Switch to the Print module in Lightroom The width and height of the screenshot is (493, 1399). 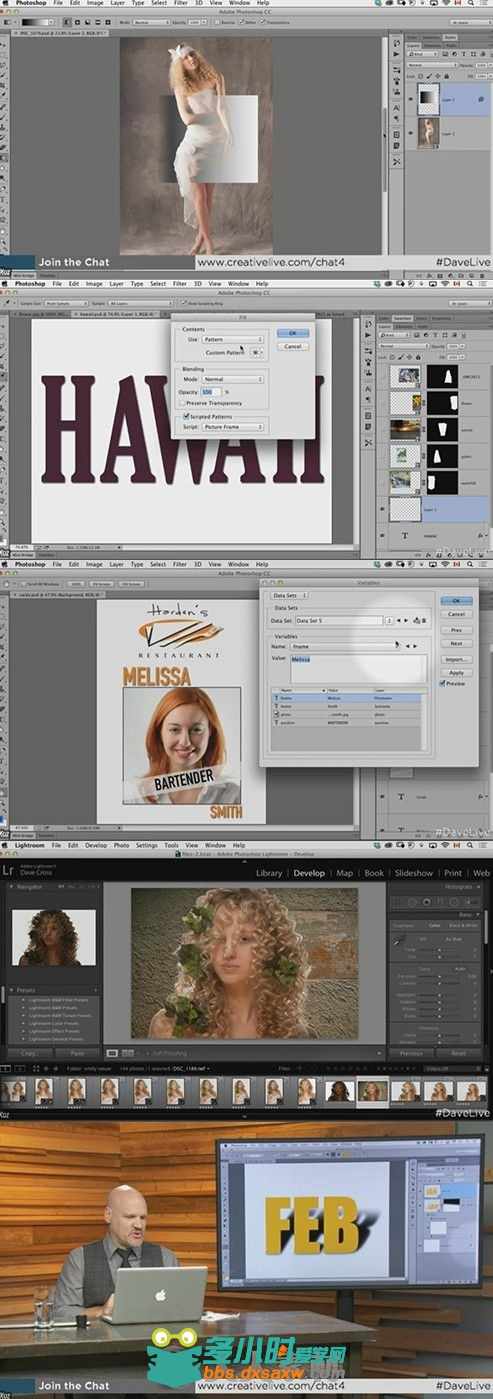point(453,873)
